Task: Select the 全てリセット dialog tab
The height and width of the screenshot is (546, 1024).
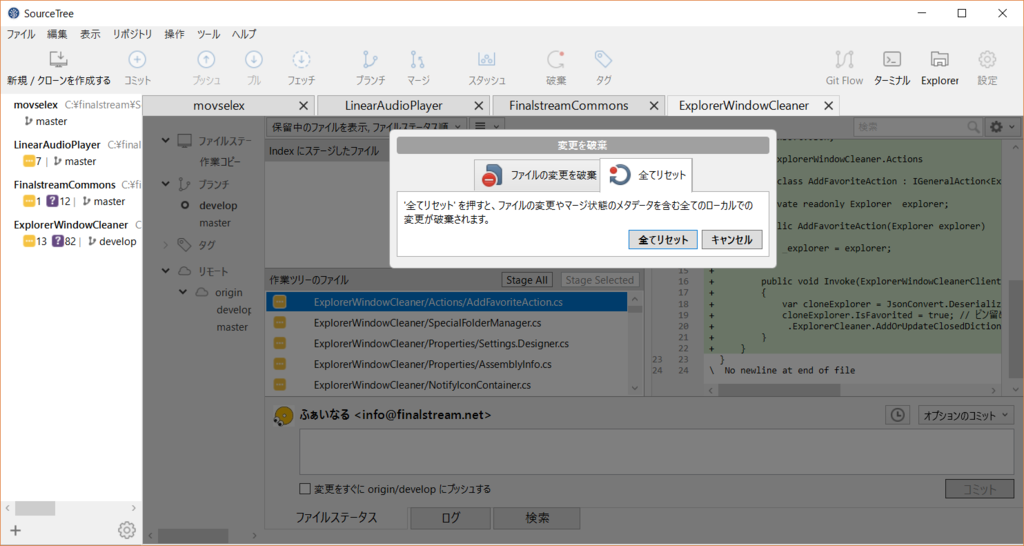Action: [646, 175]
